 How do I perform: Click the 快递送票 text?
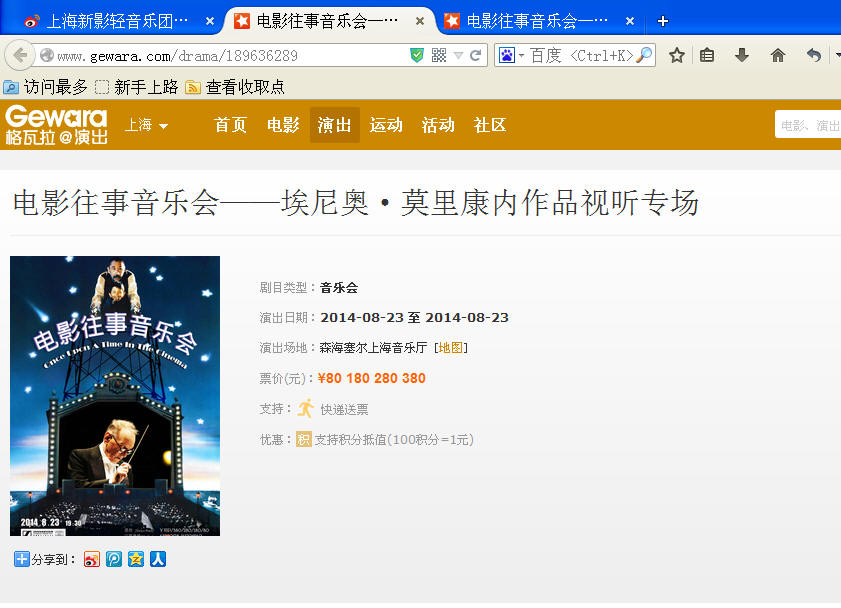pos(344,410)
